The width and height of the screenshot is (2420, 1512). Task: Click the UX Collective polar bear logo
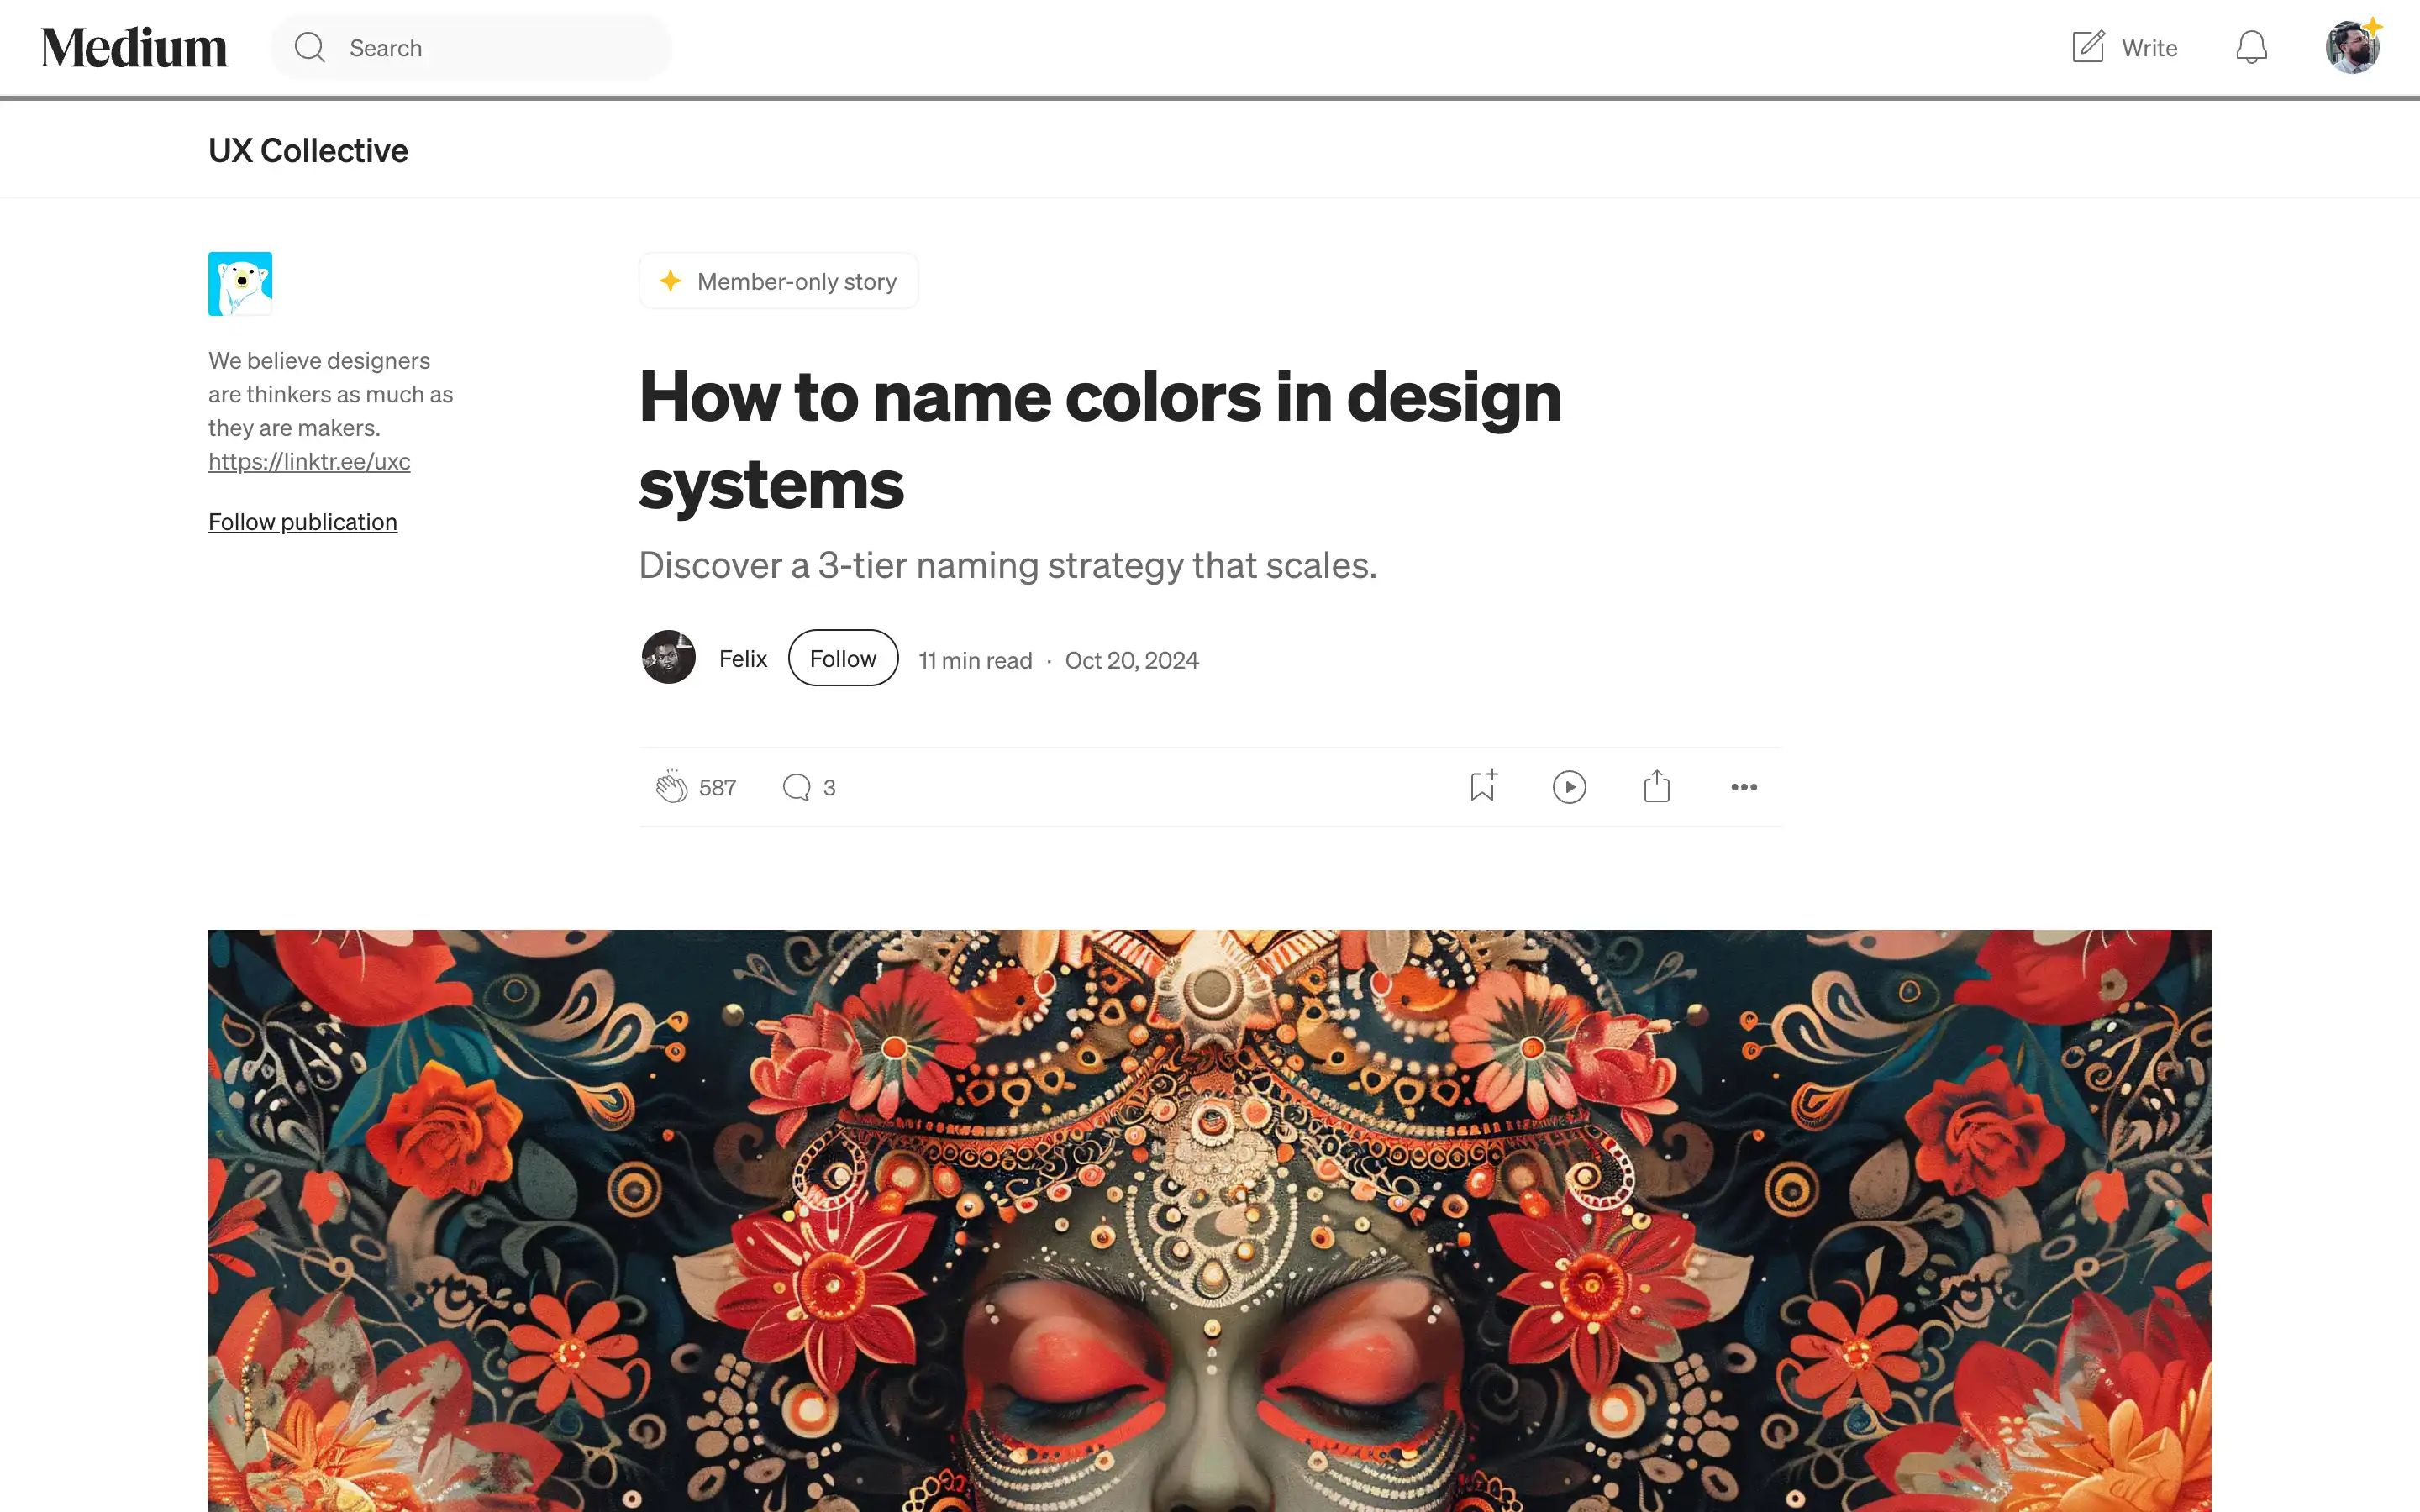[x=240, y=284]
